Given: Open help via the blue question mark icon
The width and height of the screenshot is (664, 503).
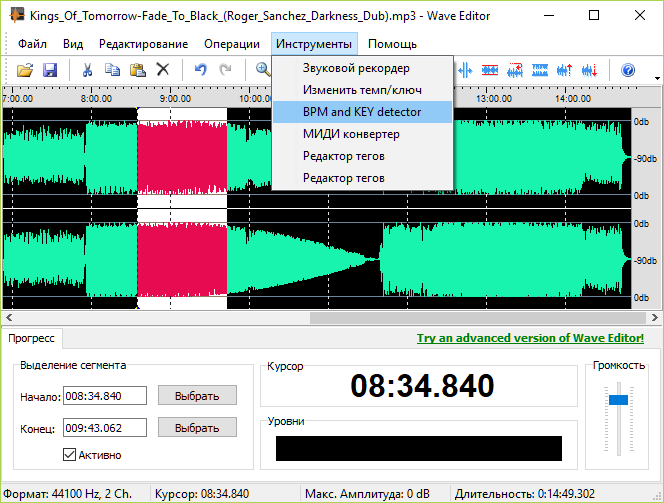Looking at the screenshot, I should [628, 70].
